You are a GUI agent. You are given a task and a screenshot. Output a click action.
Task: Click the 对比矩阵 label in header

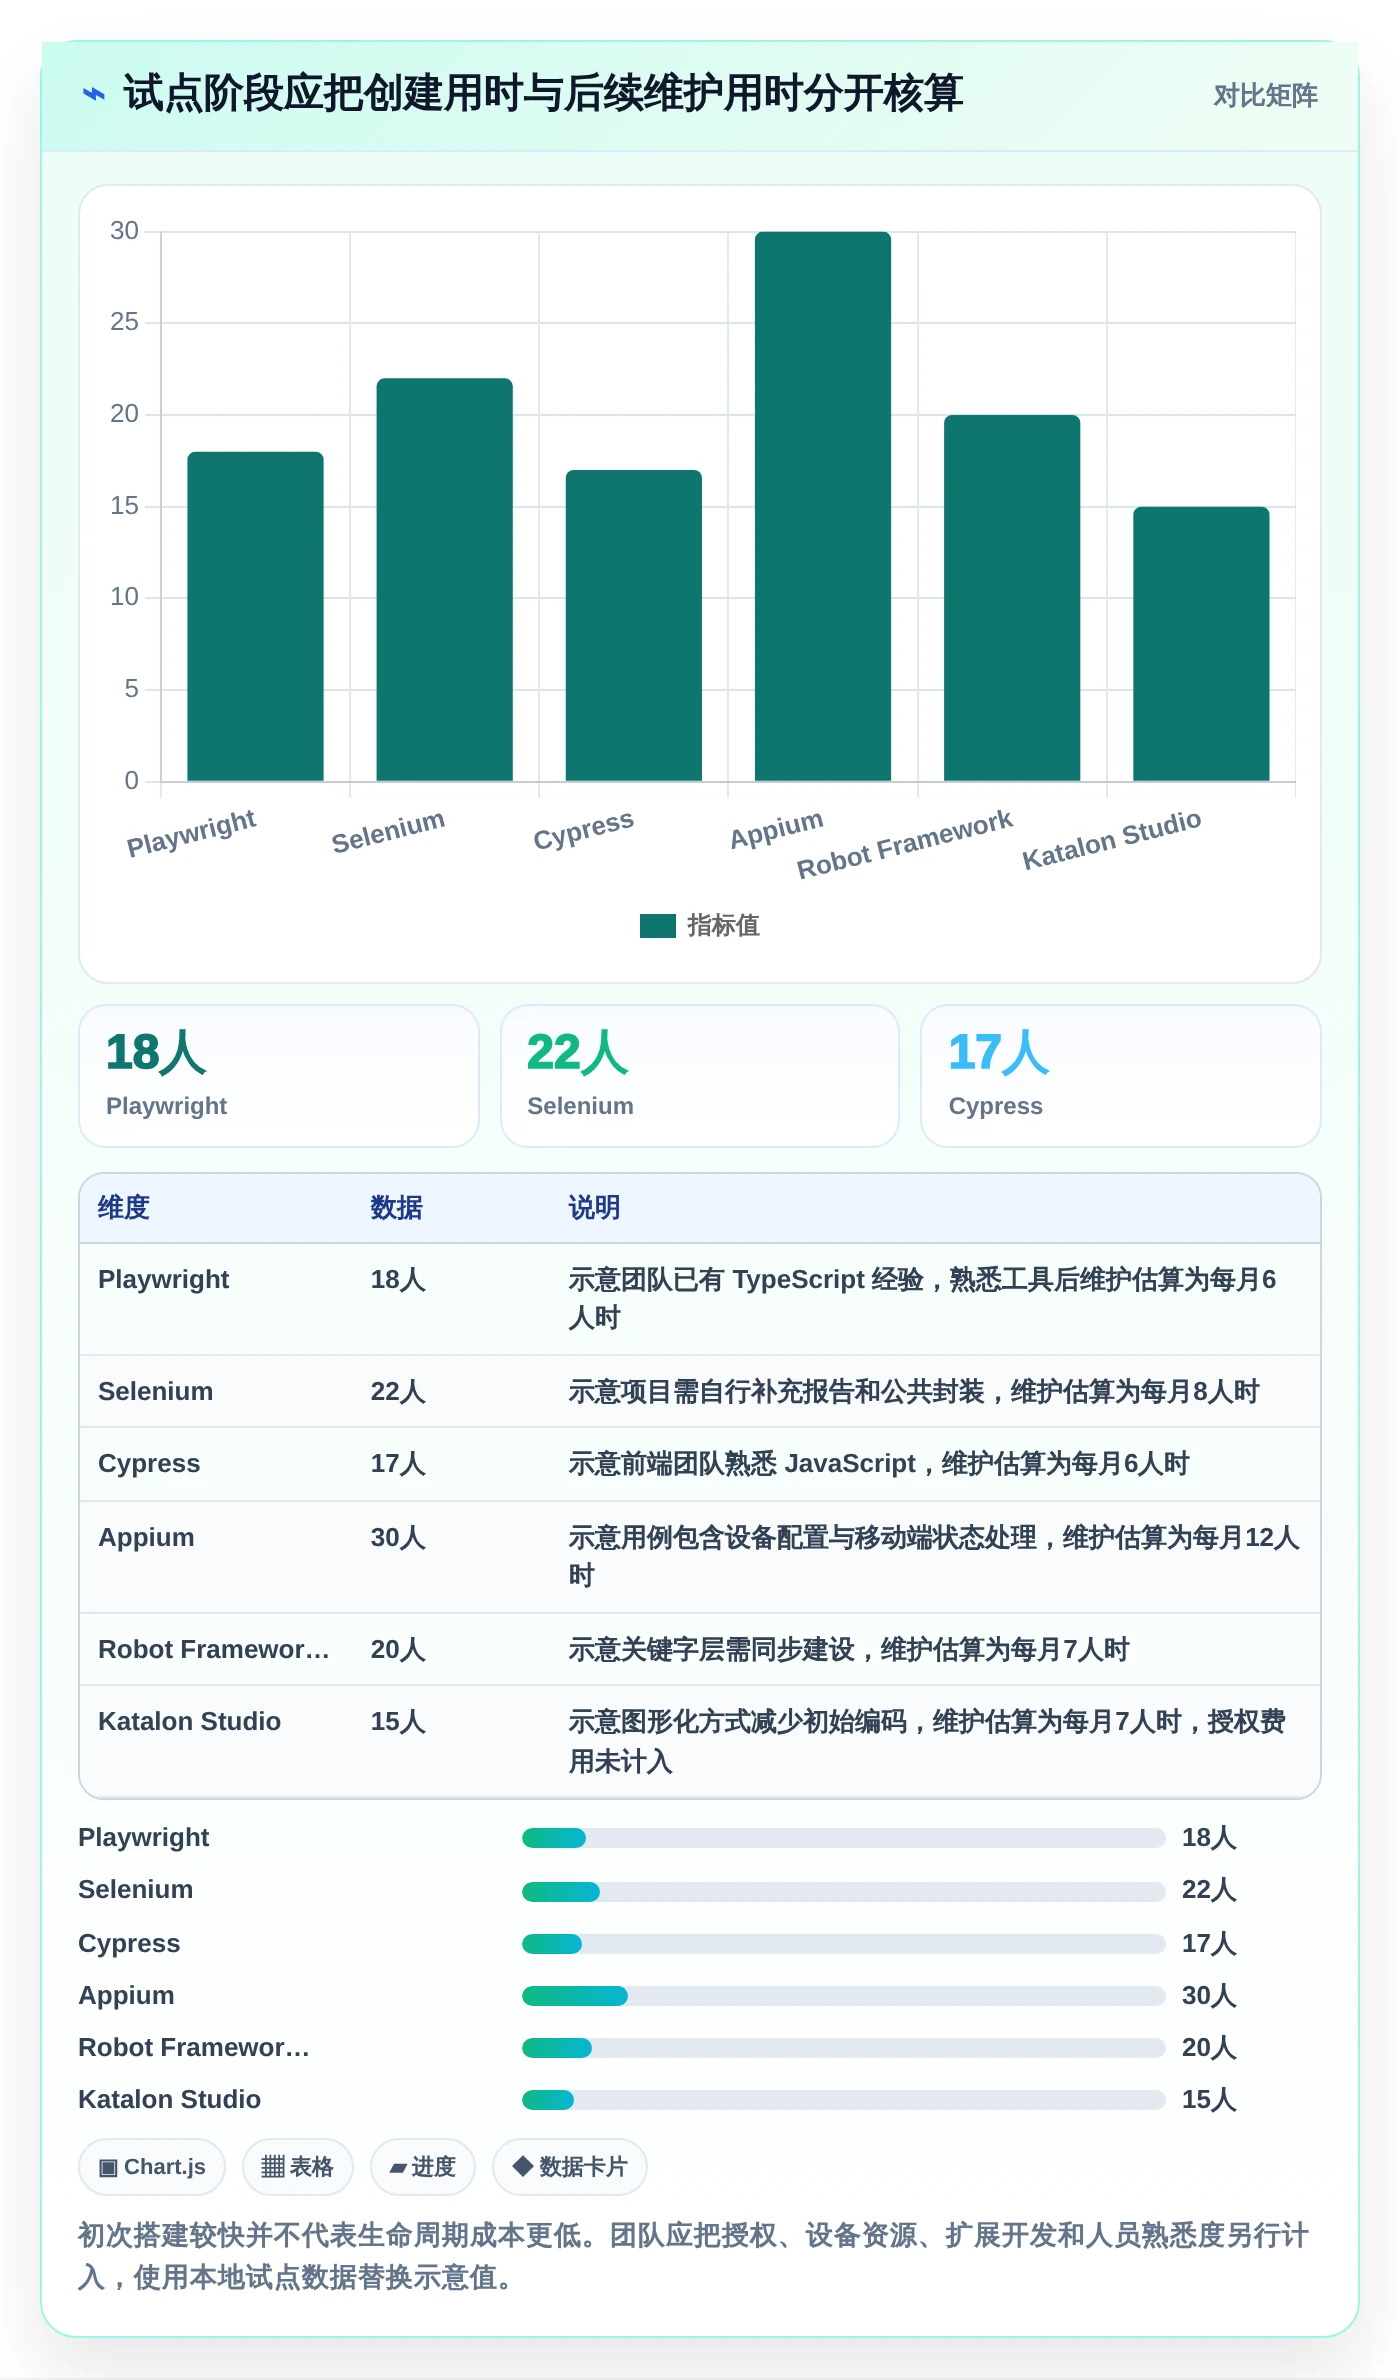tap(1265, 96)
